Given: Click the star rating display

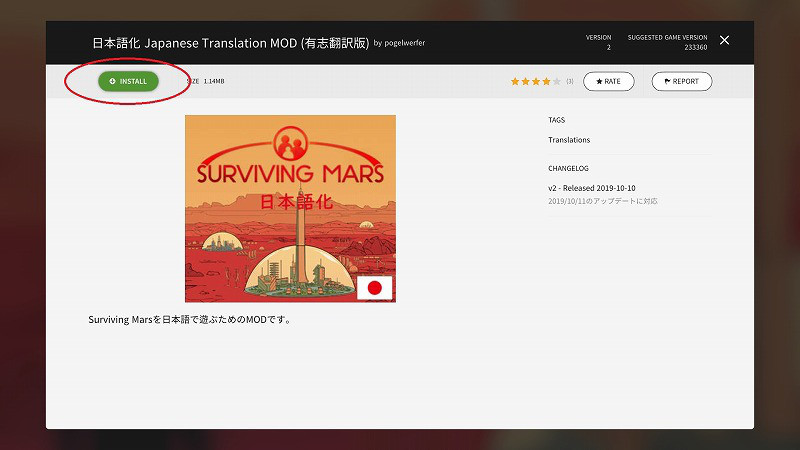Looking at the screenshot, I should pyautogui.click(x=536, y=81).
